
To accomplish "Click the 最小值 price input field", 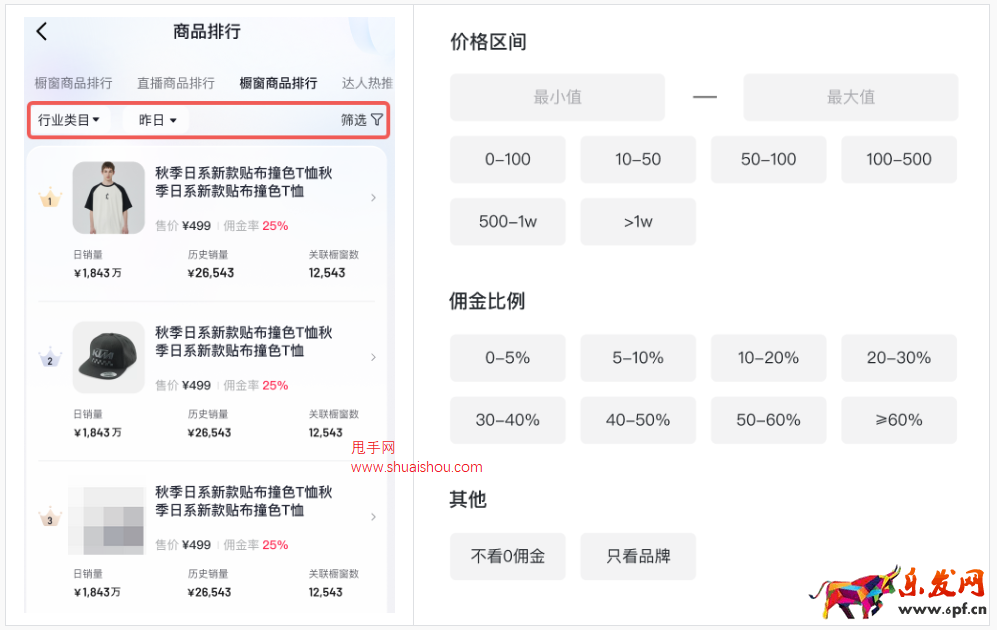I will [557, 97].
